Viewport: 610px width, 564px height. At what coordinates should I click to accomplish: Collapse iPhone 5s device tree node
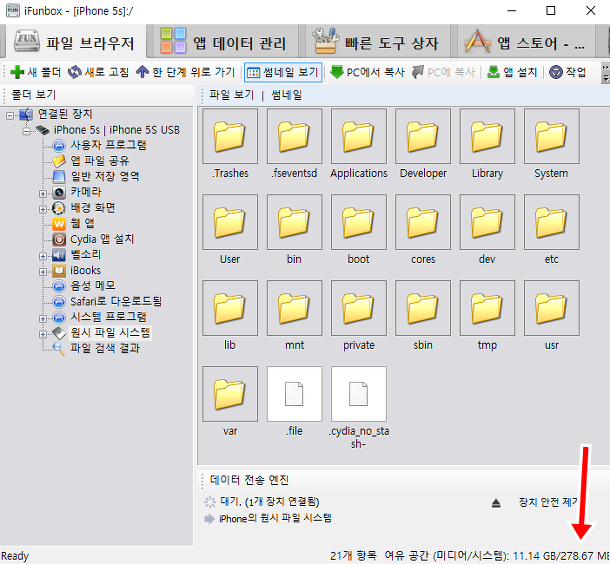pos(26,131)
